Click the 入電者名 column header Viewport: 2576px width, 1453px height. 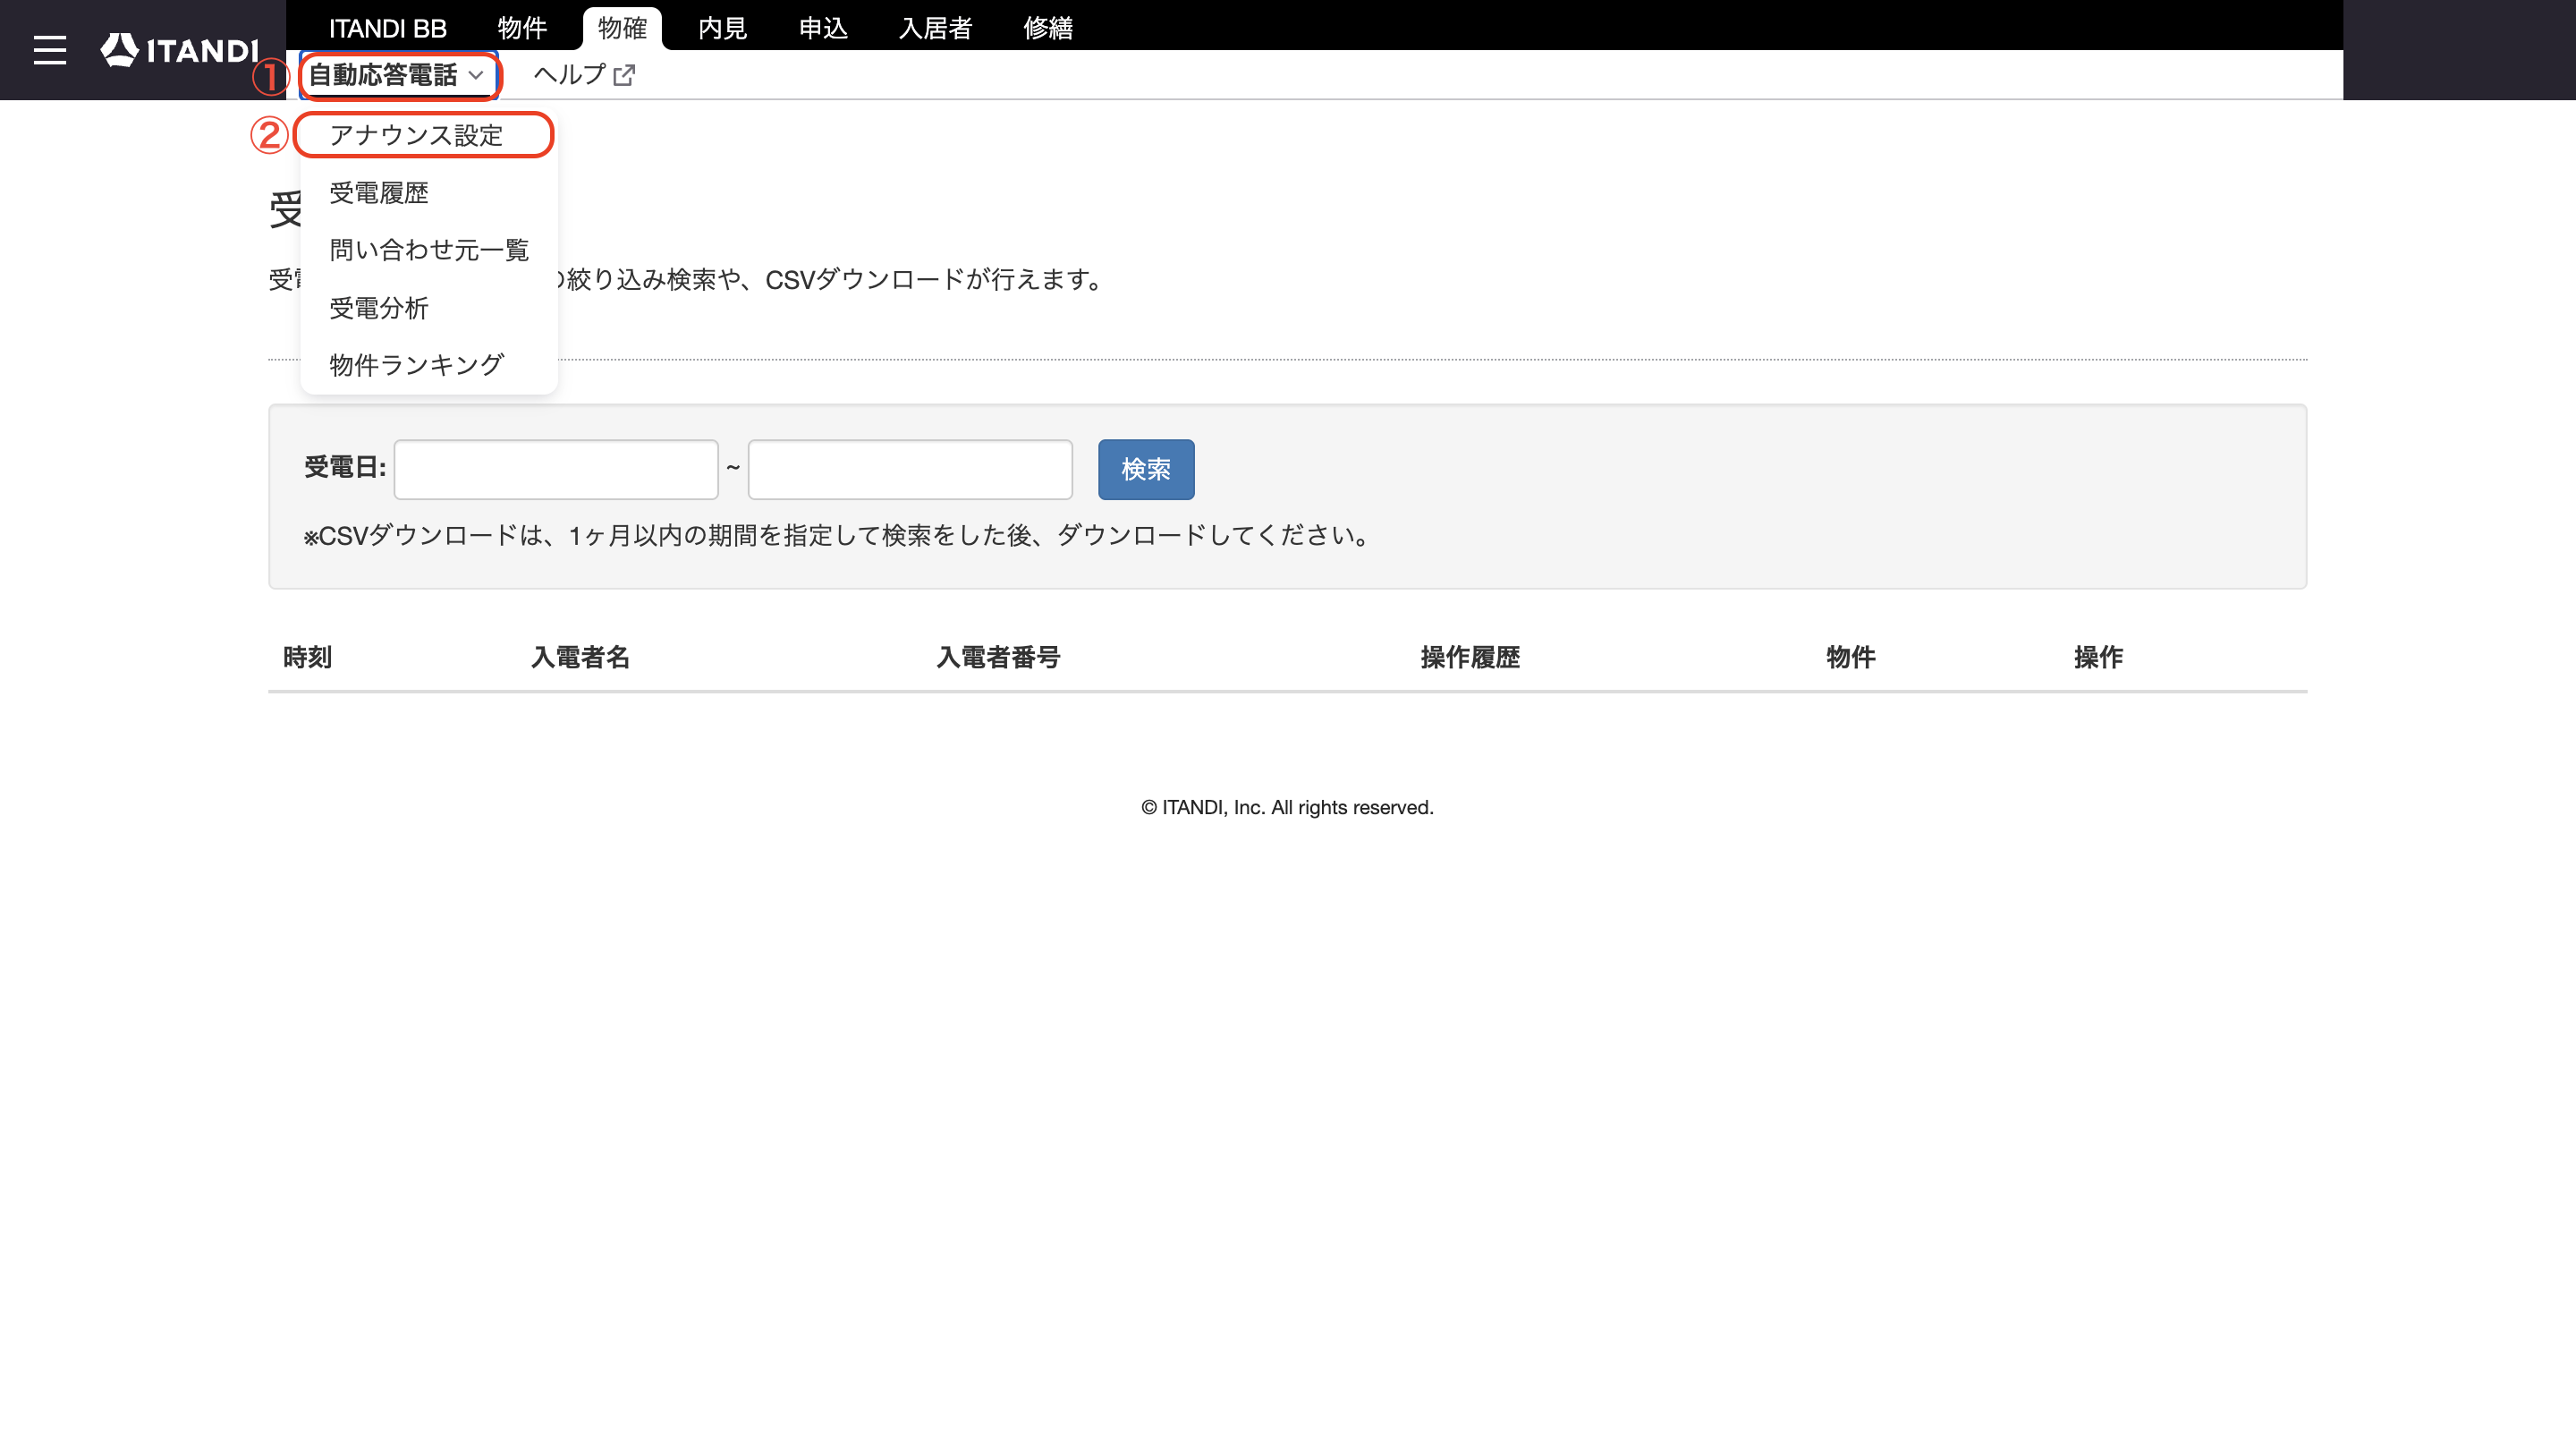[580, 657]
